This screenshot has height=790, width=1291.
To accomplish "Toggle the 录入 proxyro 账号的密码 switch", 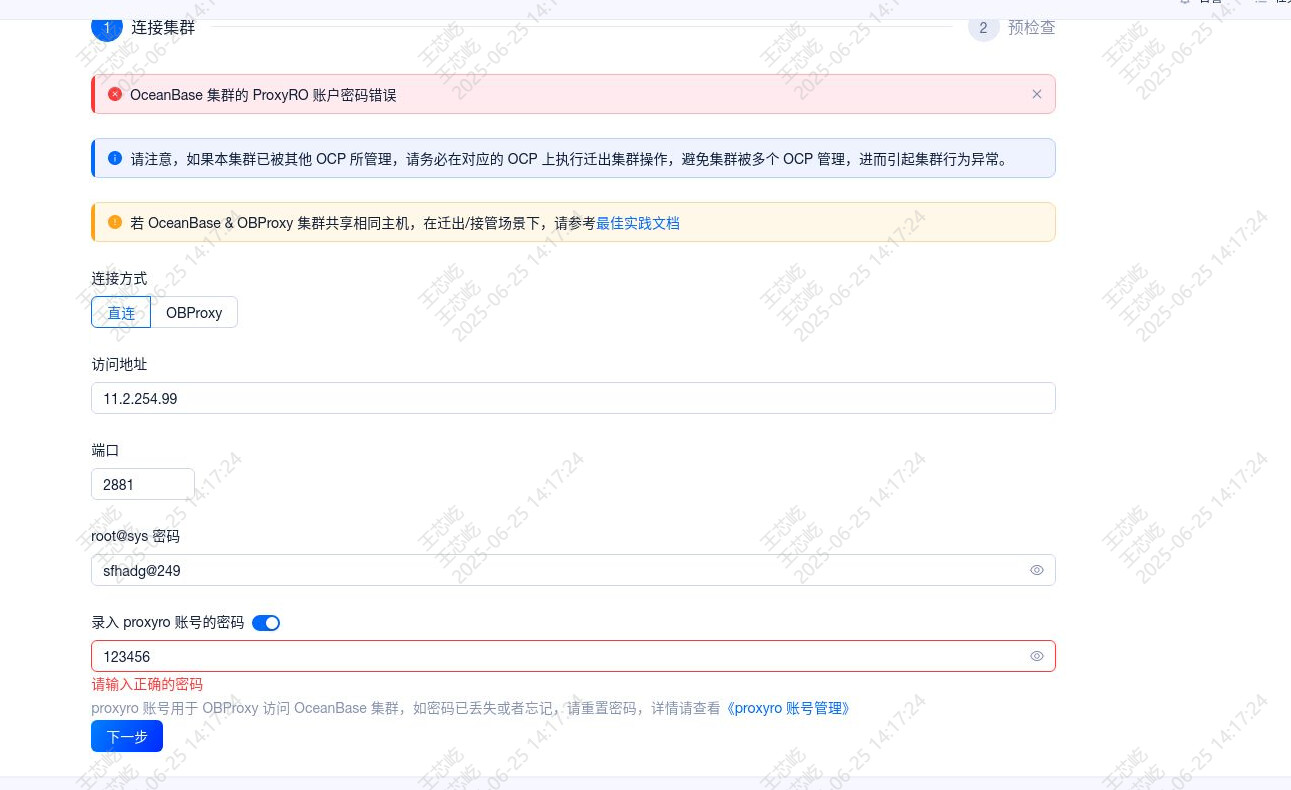I will pos(266,623).
